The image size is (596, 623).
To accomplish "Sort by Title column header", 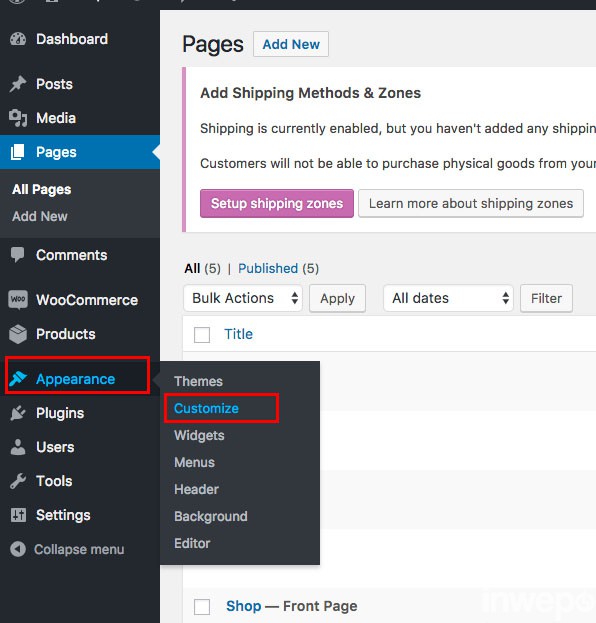I will tap(238, 334).
